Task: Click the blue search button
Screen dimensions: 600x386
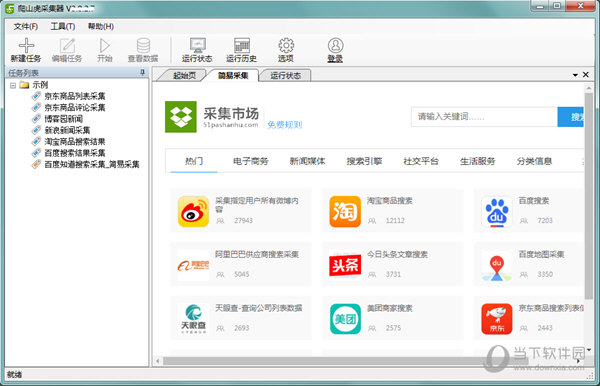Action: point(571,117)
